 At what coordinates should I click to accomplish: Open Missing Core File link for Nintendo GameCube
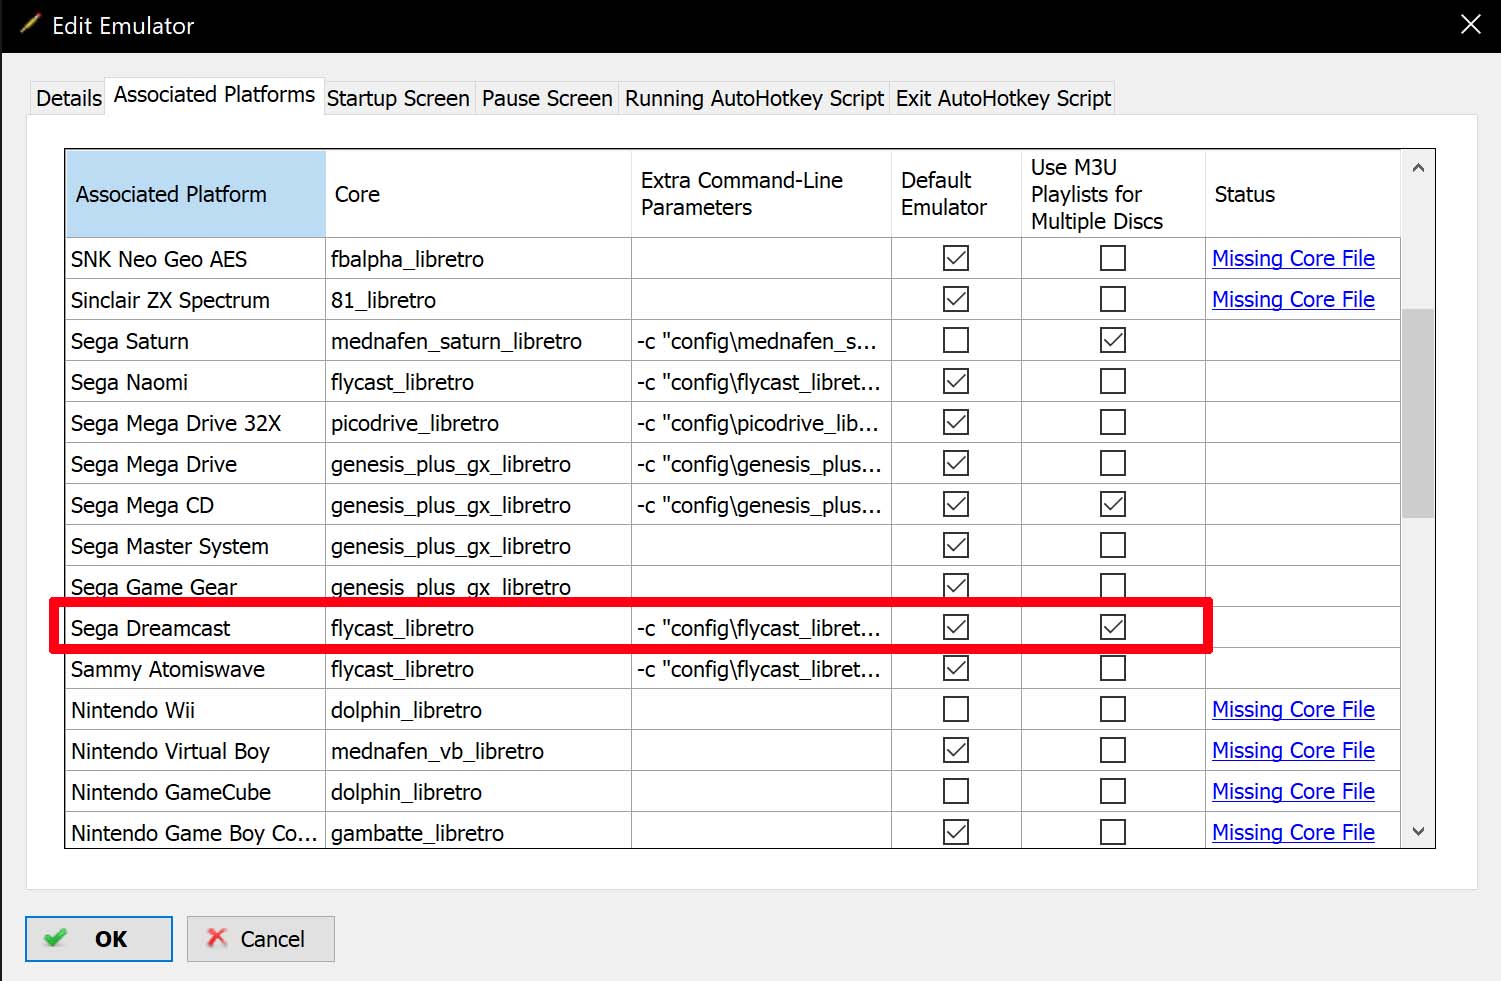click(1293, 791)
